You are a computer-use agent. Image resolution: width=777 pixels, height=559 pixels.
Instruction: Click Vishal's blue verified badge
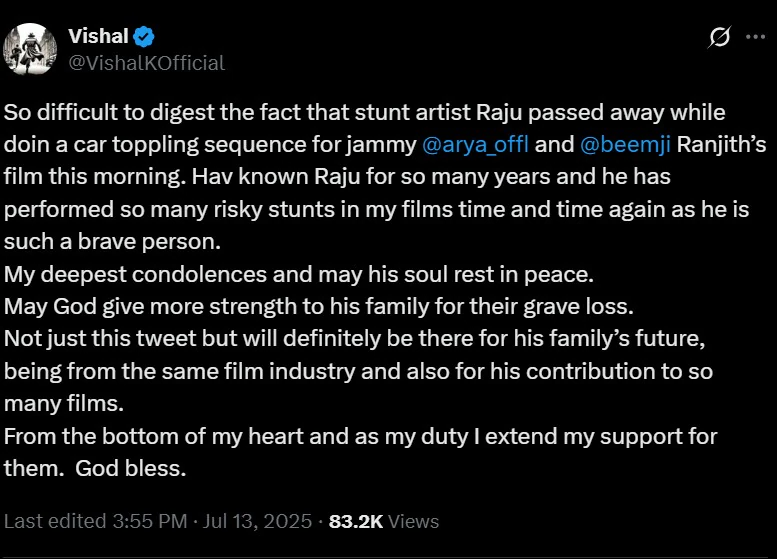pyautogui.click(x=146, y=37)
